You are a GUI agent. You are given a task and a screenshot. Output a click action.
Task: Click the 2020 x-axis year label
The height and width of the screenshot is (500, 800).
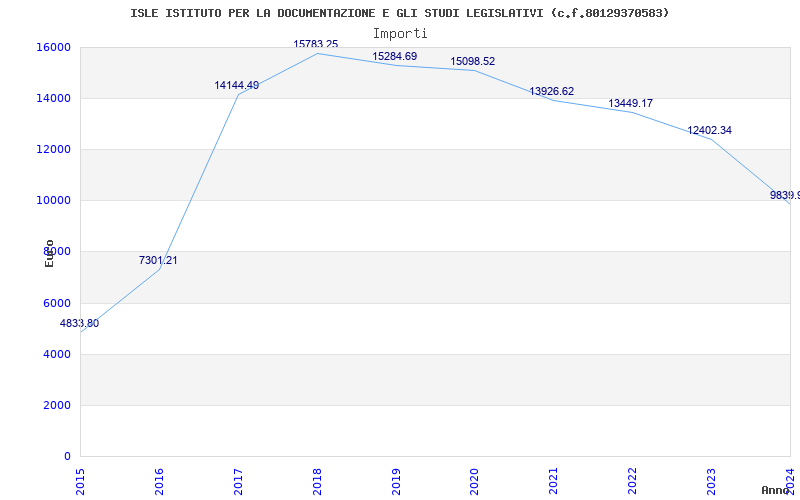[x=474, y=481]
